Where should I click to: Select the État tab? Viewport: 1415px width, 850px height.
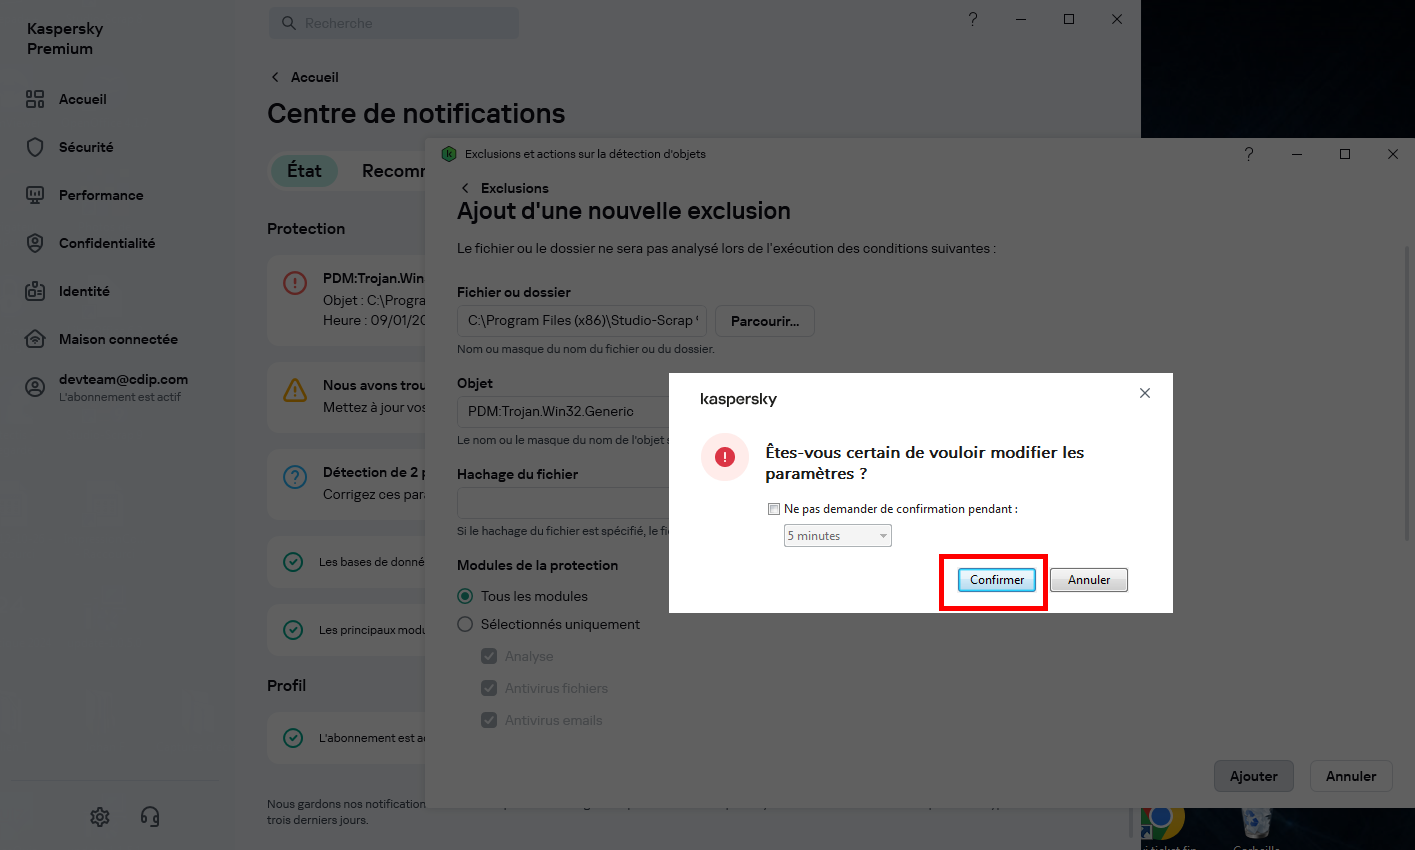point(305,171)
